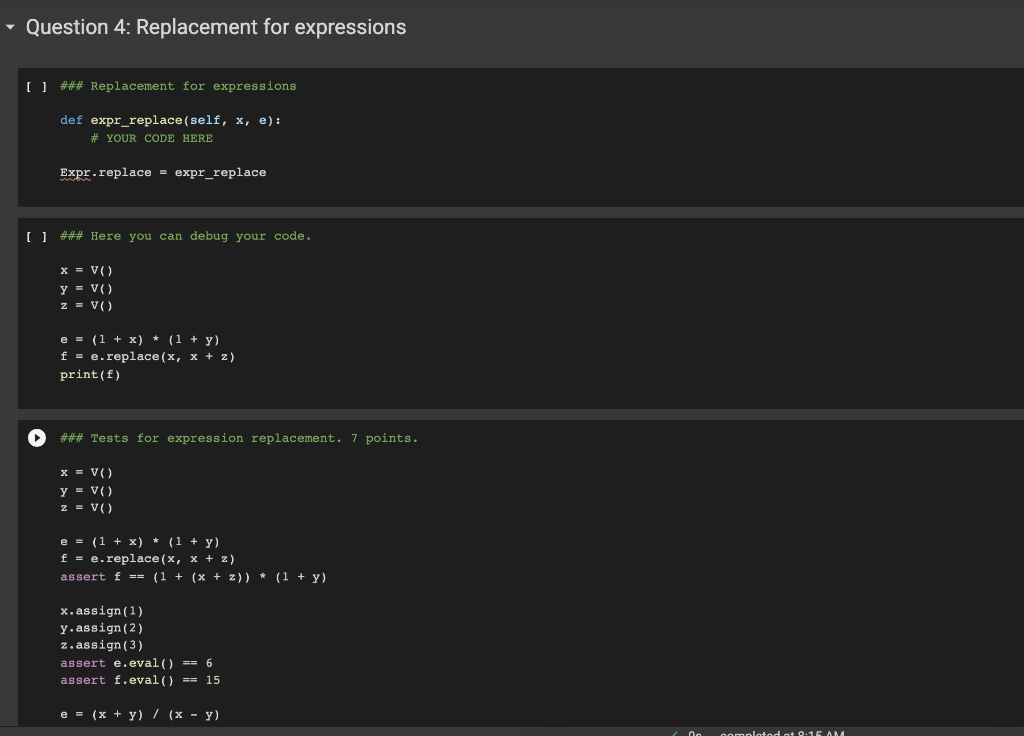Click the '[ ]' run indicator of the debug cell
Image resolution: width=1024 pixels, height=736 pixels.
click(36, 236)
